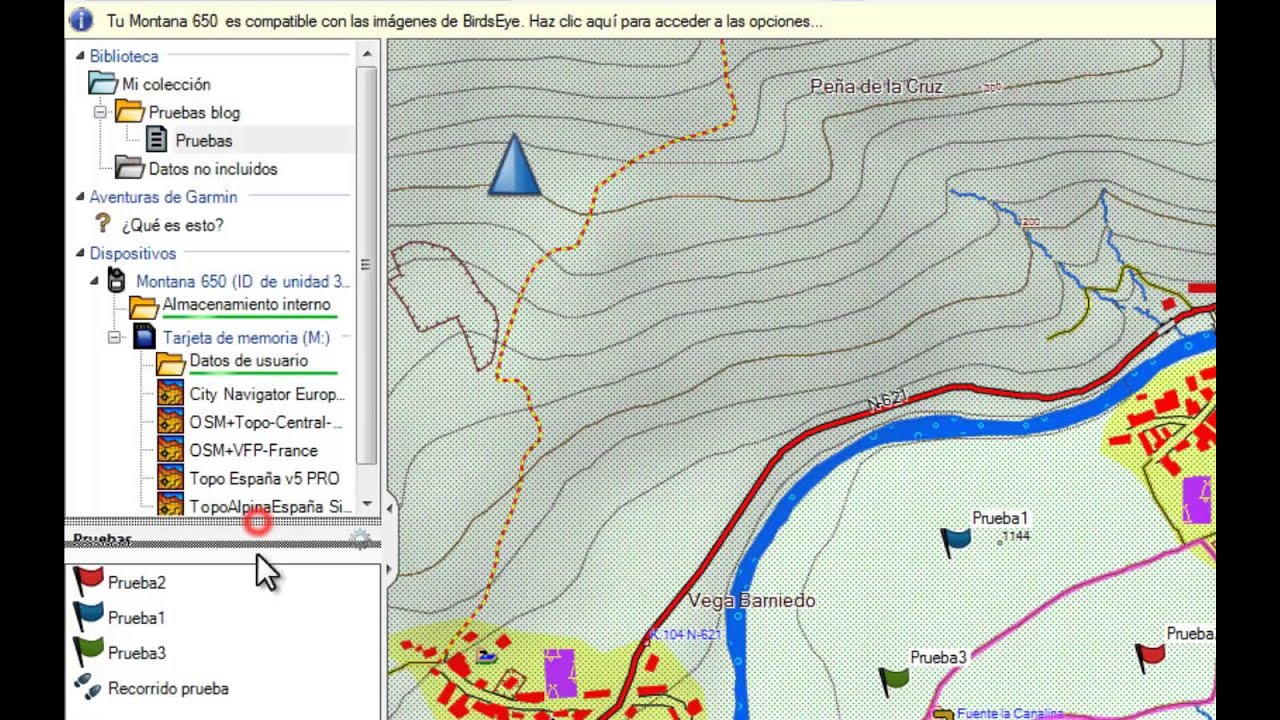Click Vega Barniedo map label
The height and width of the screenshot is (720, 1280).
pos(752,601)
